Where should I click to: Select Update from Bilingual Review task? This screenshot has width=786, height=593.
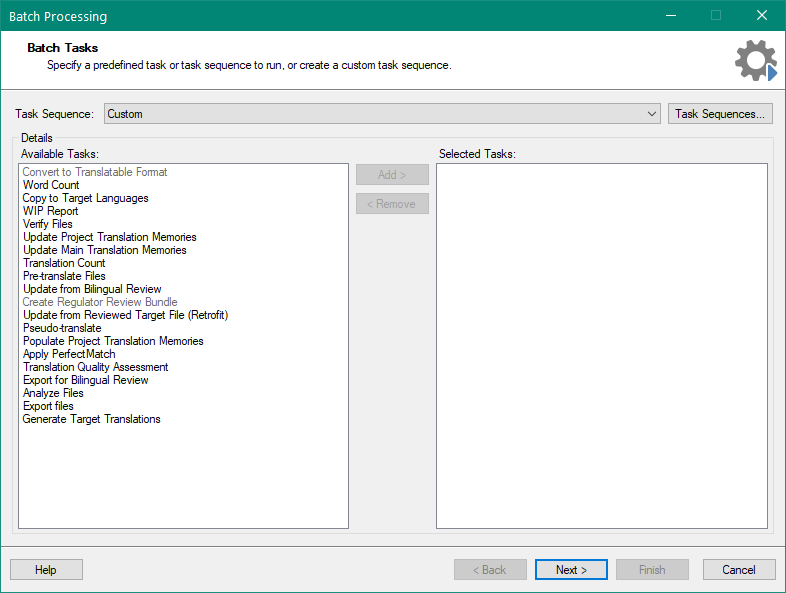pyautogui.click(x=92, y=289)
